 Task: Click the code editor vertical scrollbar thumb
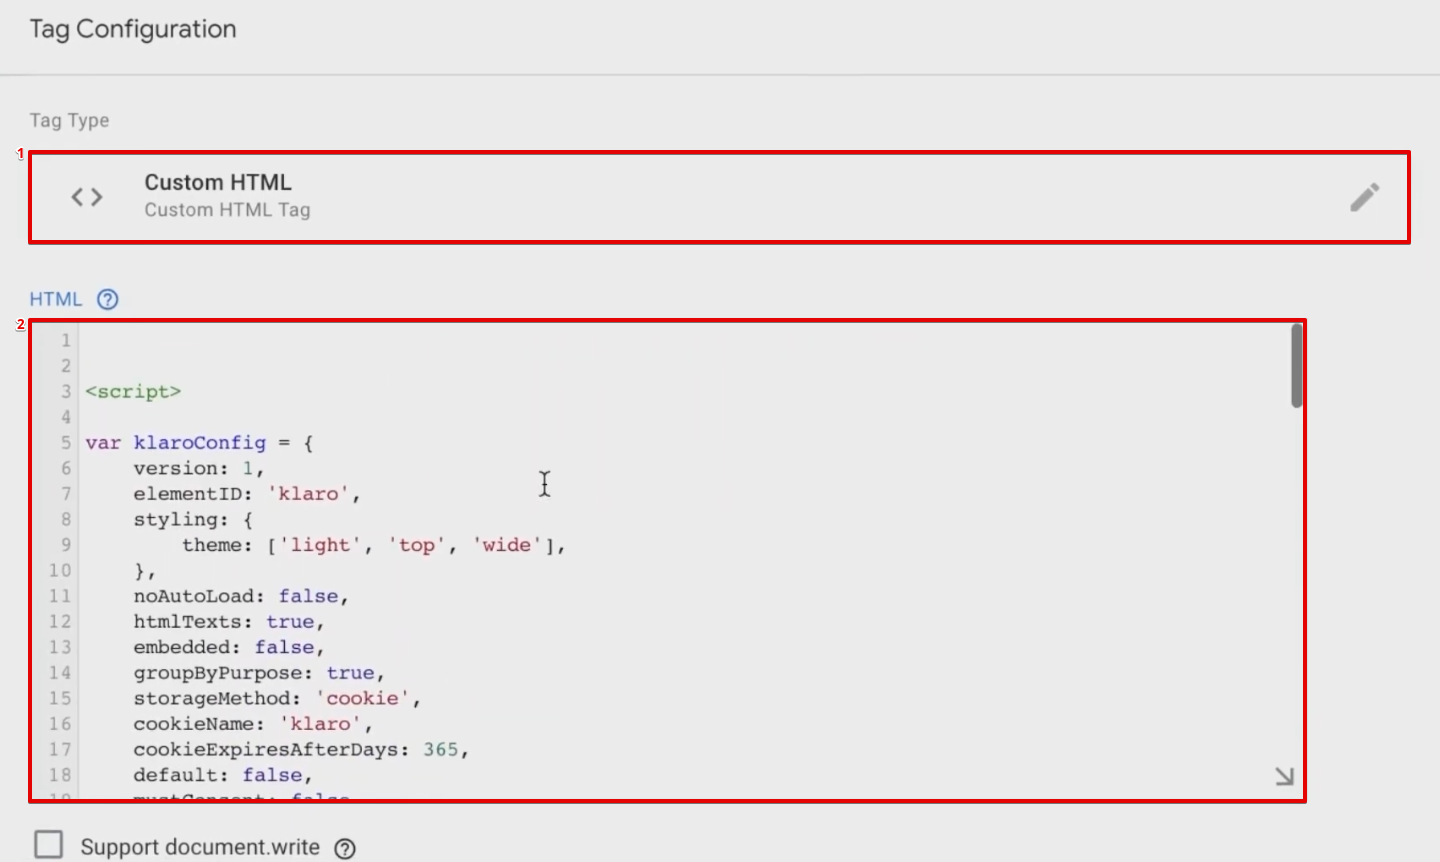[1296, 366]
